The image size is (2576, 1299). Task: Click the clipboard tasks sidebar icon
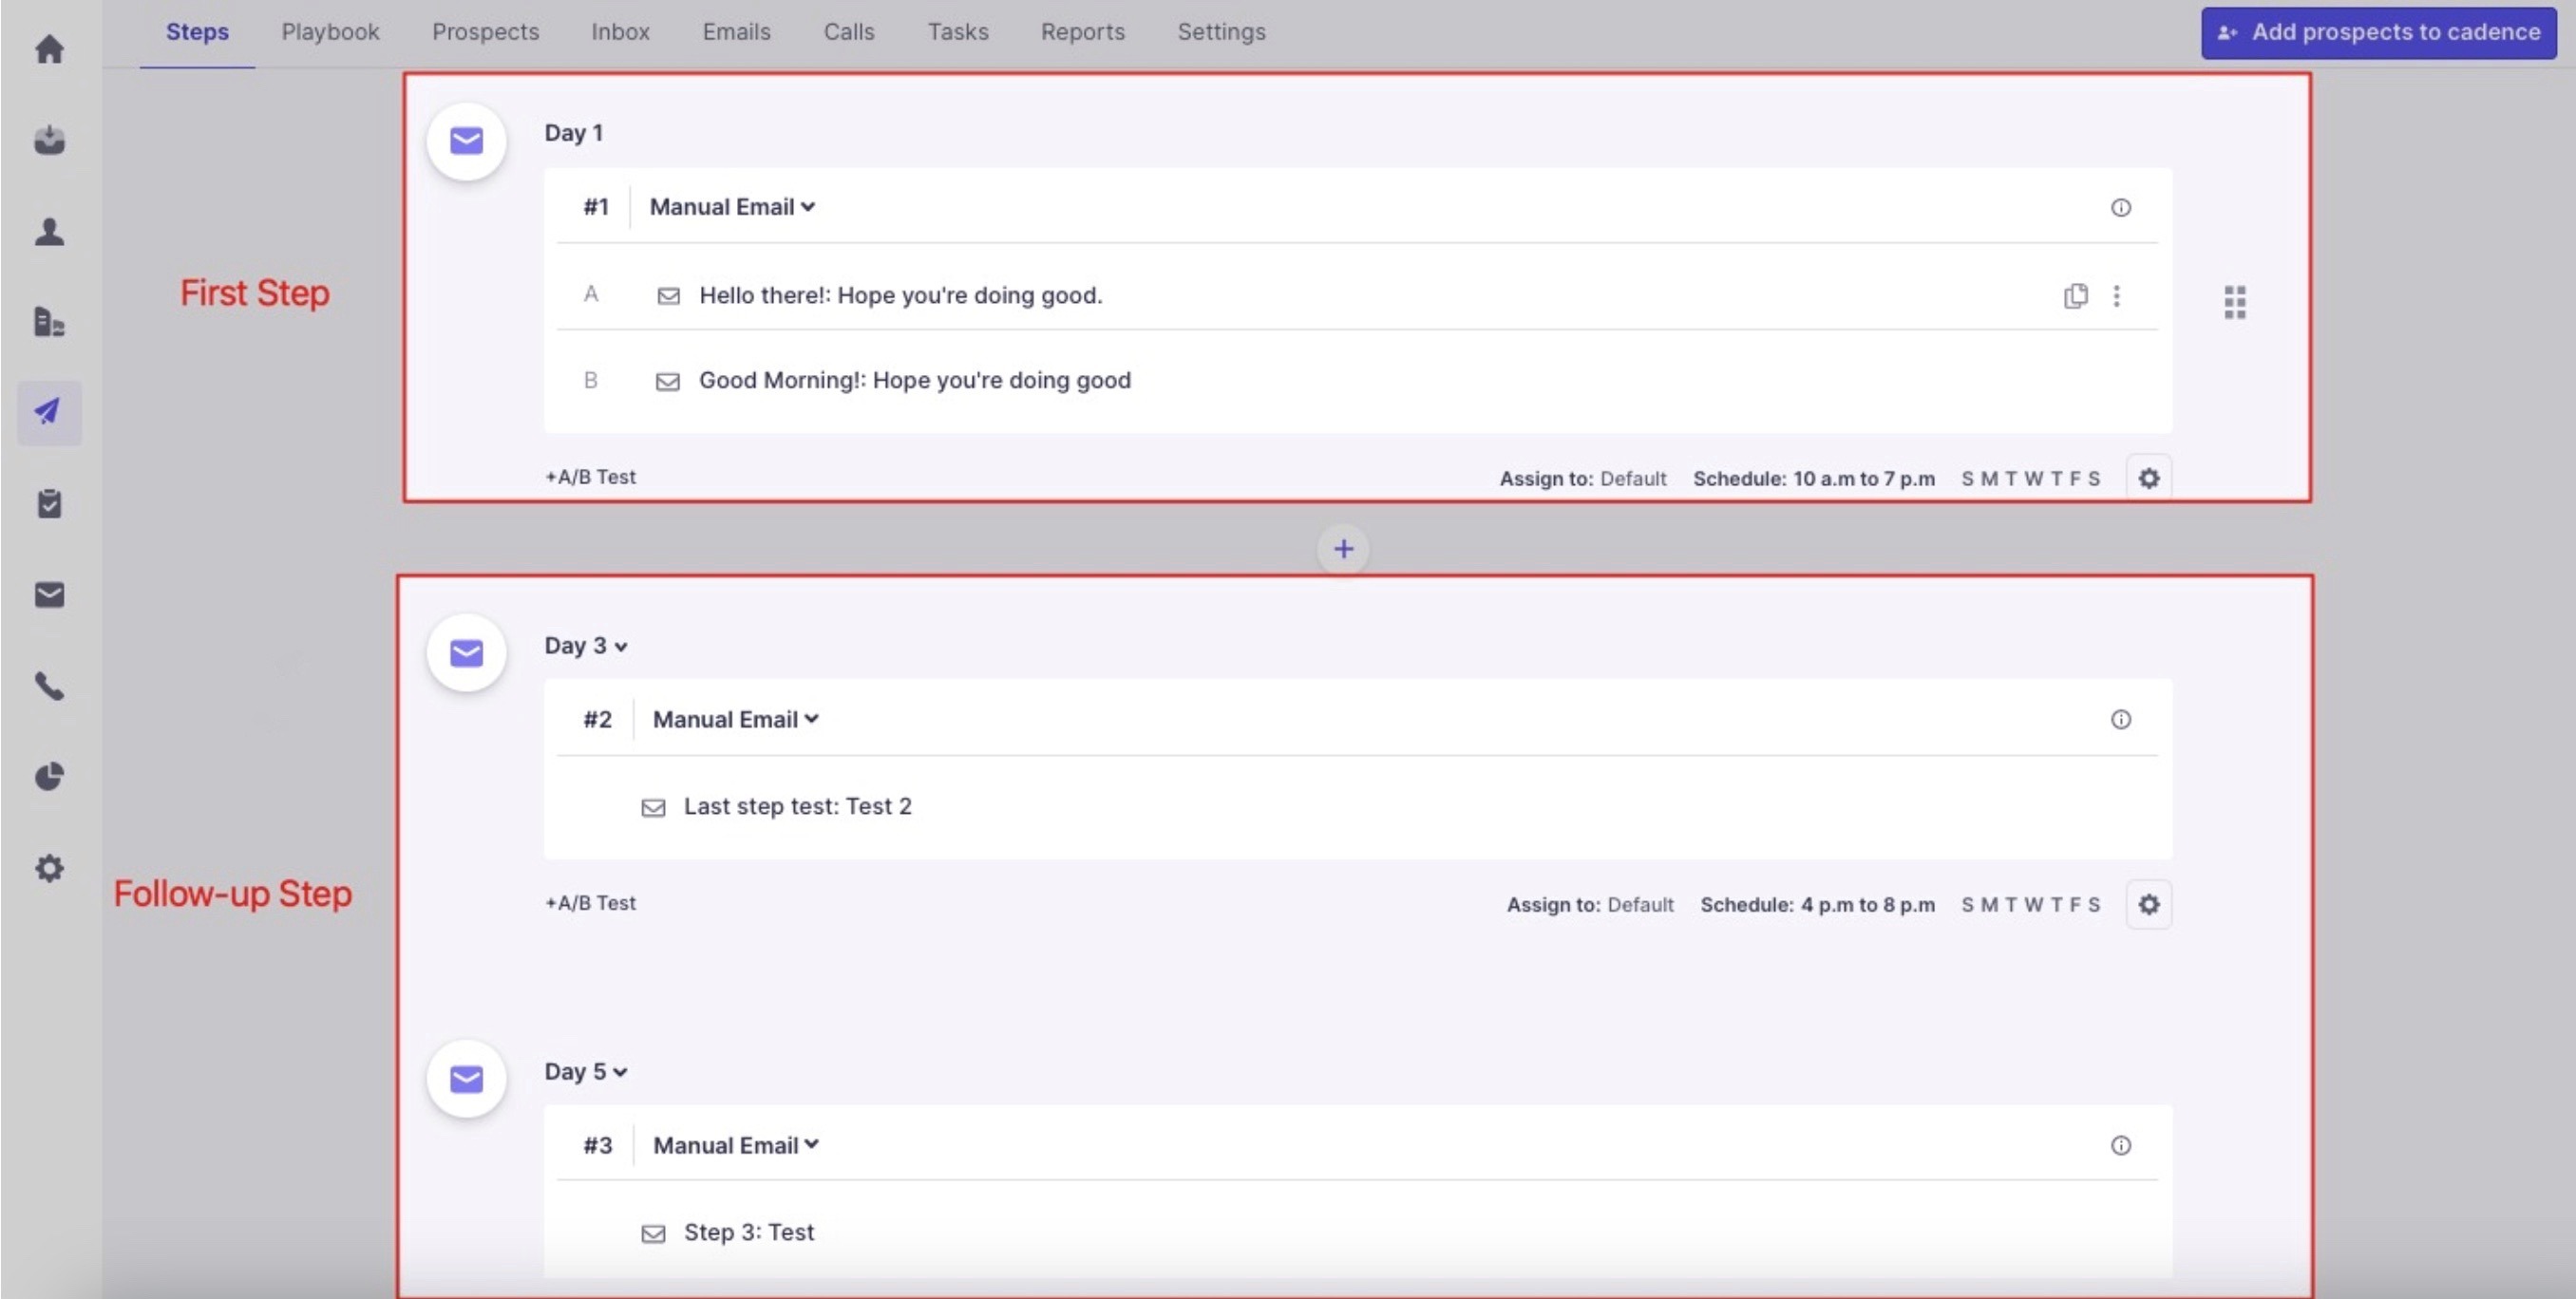tap(49, 504)
